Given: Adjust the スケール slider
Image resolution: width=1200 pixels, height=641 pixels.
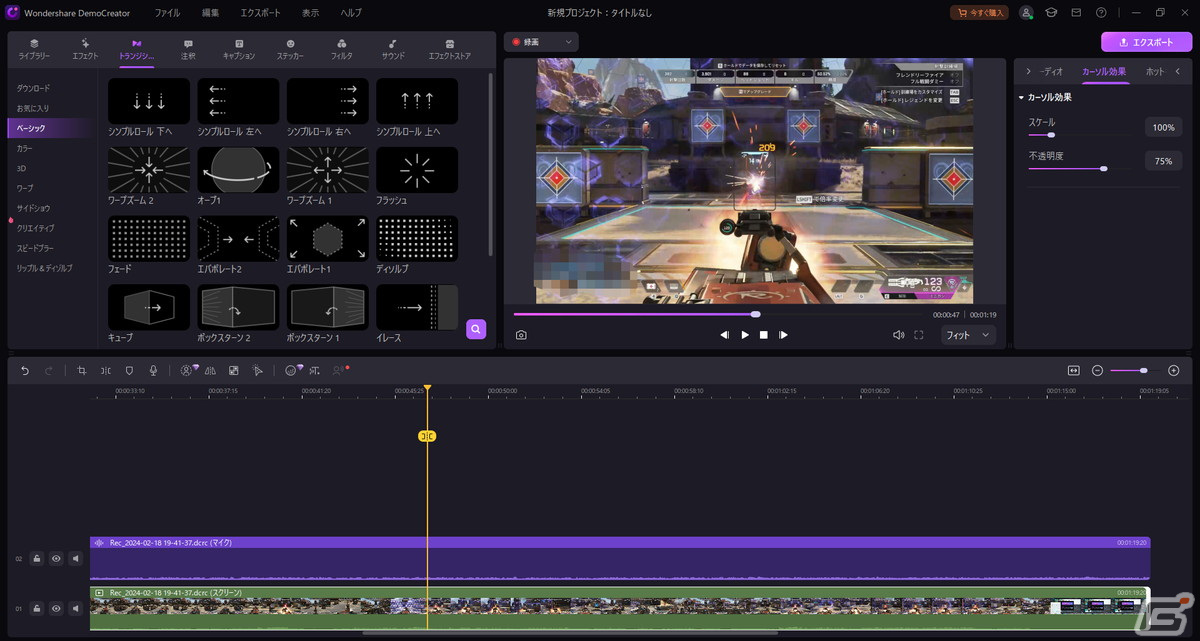Looking at the screenshot, I should click(x=1078, y=134).
